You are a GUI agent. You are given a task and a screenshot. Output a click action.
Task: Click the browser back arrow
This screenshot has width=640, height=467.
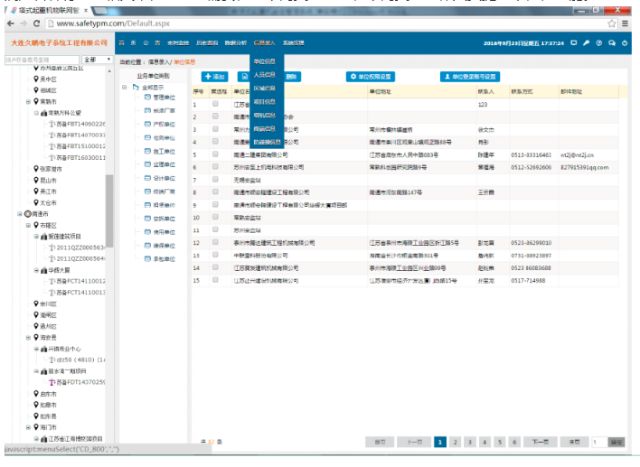(8, 21)
